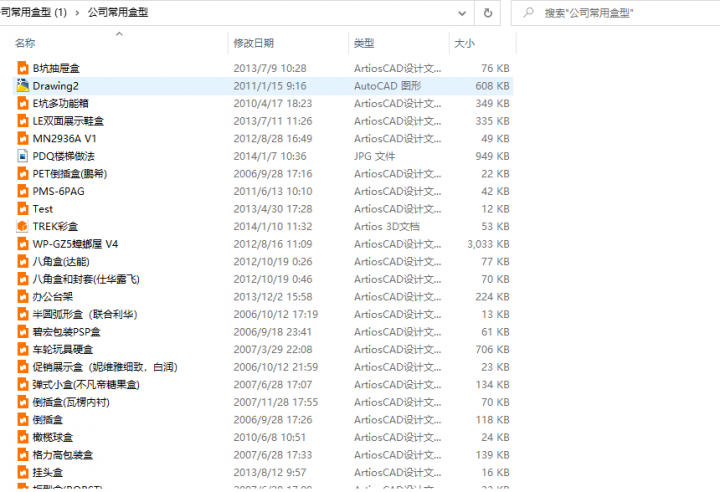Click the Artios 3D文档 type cell
The height and width of the screenshot is (492, 720).
[x=387, y=226]
